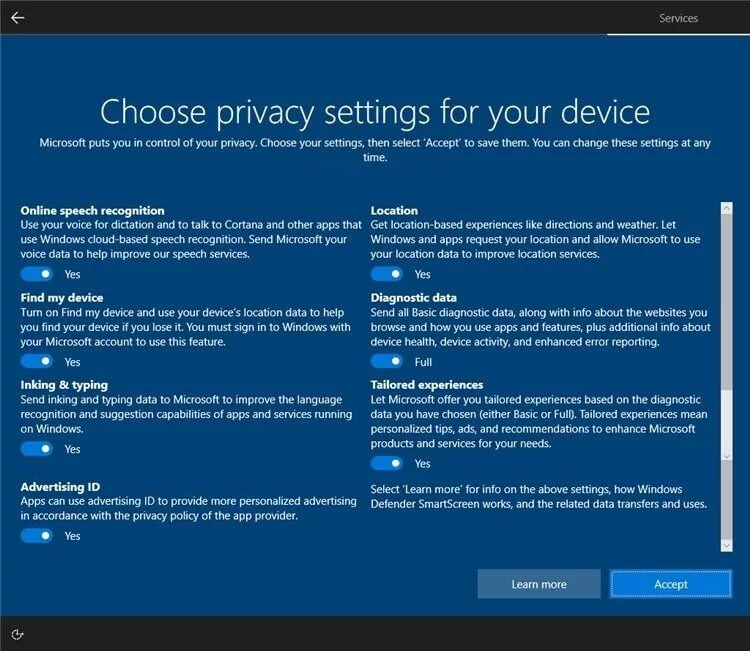Open the Ease of Access icon
The width and height of the screenshot is (750, 651).
coord(17,634)
